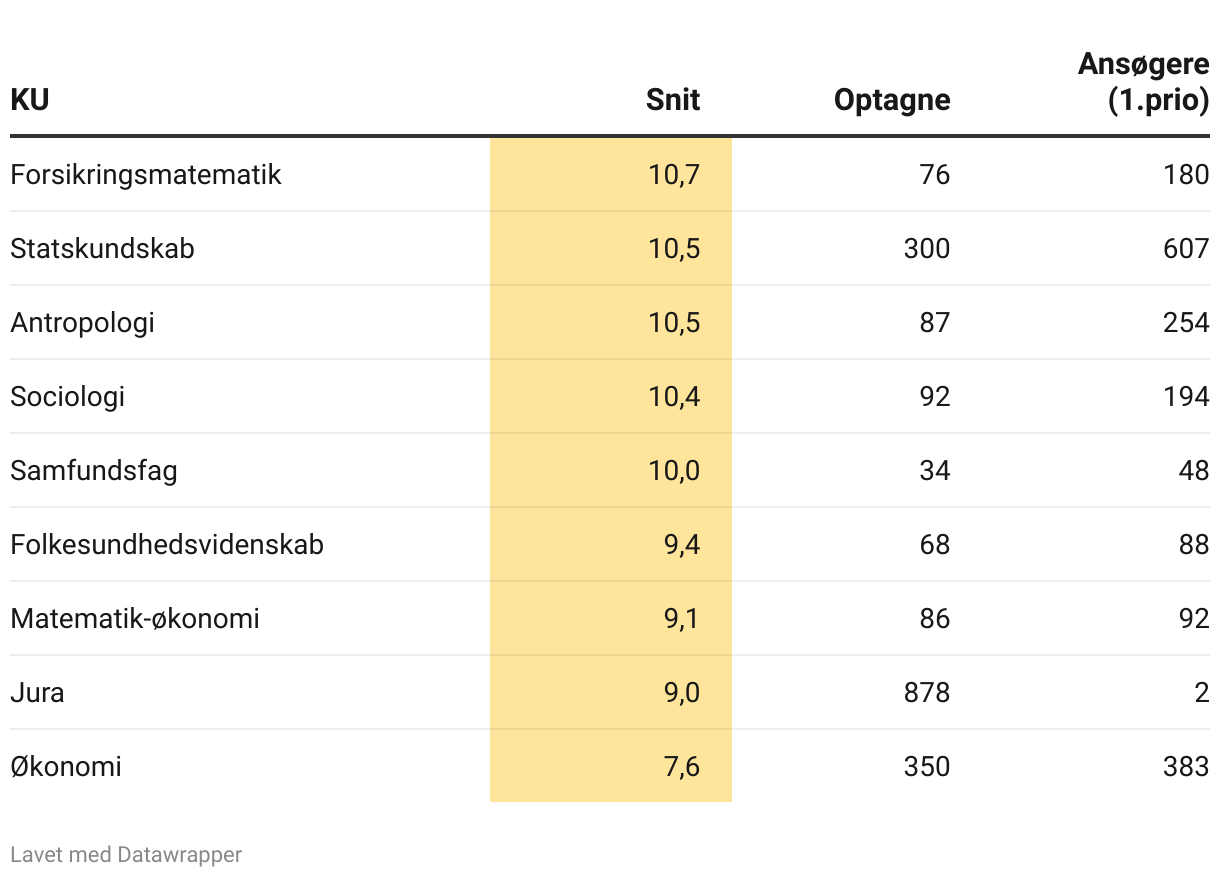The image size is (1220, 878).
Task: Select the Samfundsfag row label
Action: tap(94, 471)
